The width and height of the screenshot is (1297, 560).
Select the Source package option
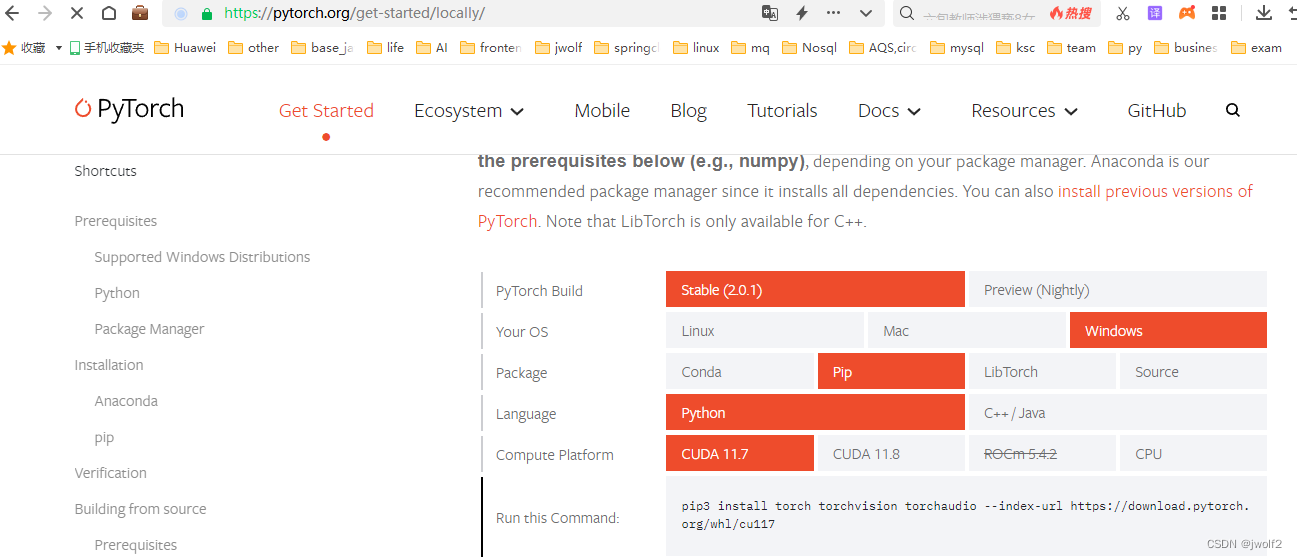point(1193,372)
